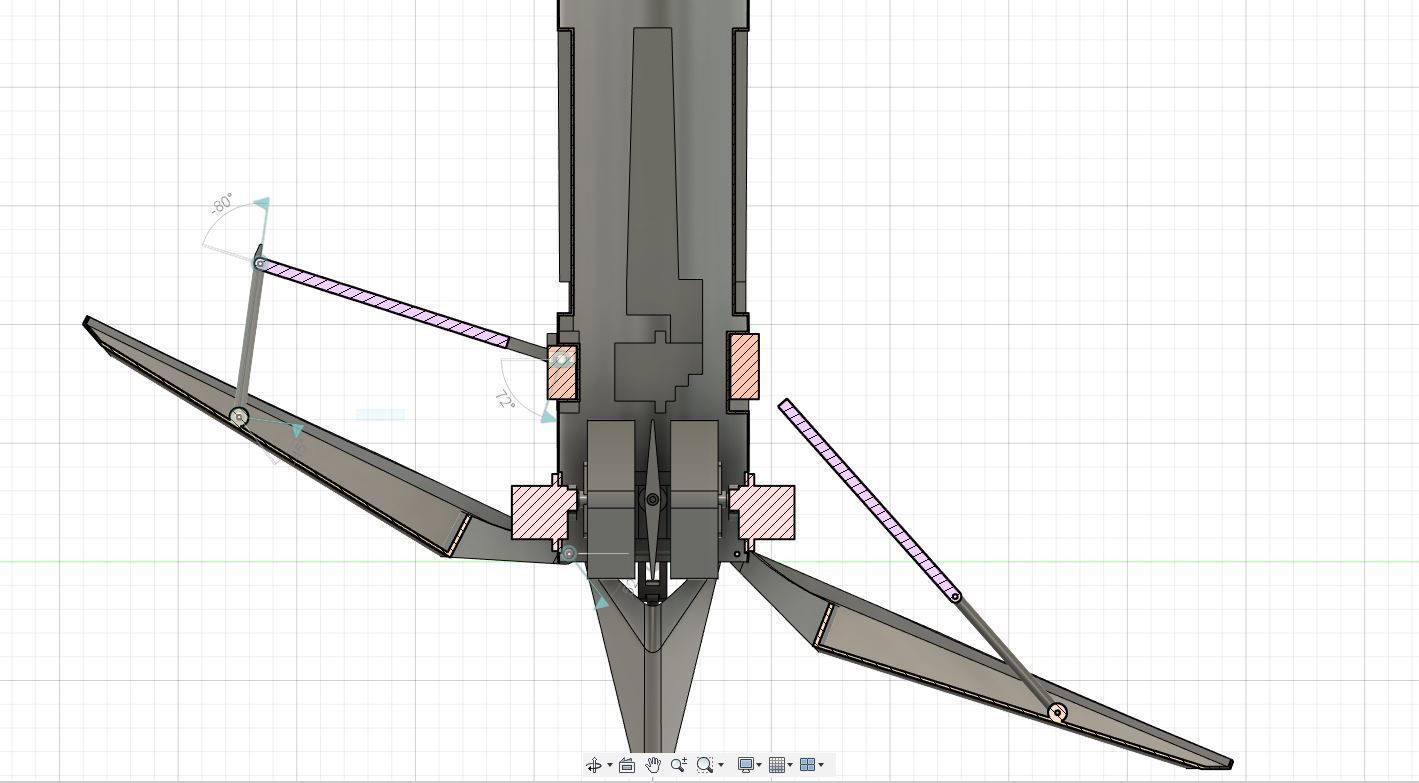The height and width of the screenshot is (783, 1419).
Task: Click the Look At tool icon
Action: tap(627, 765)
